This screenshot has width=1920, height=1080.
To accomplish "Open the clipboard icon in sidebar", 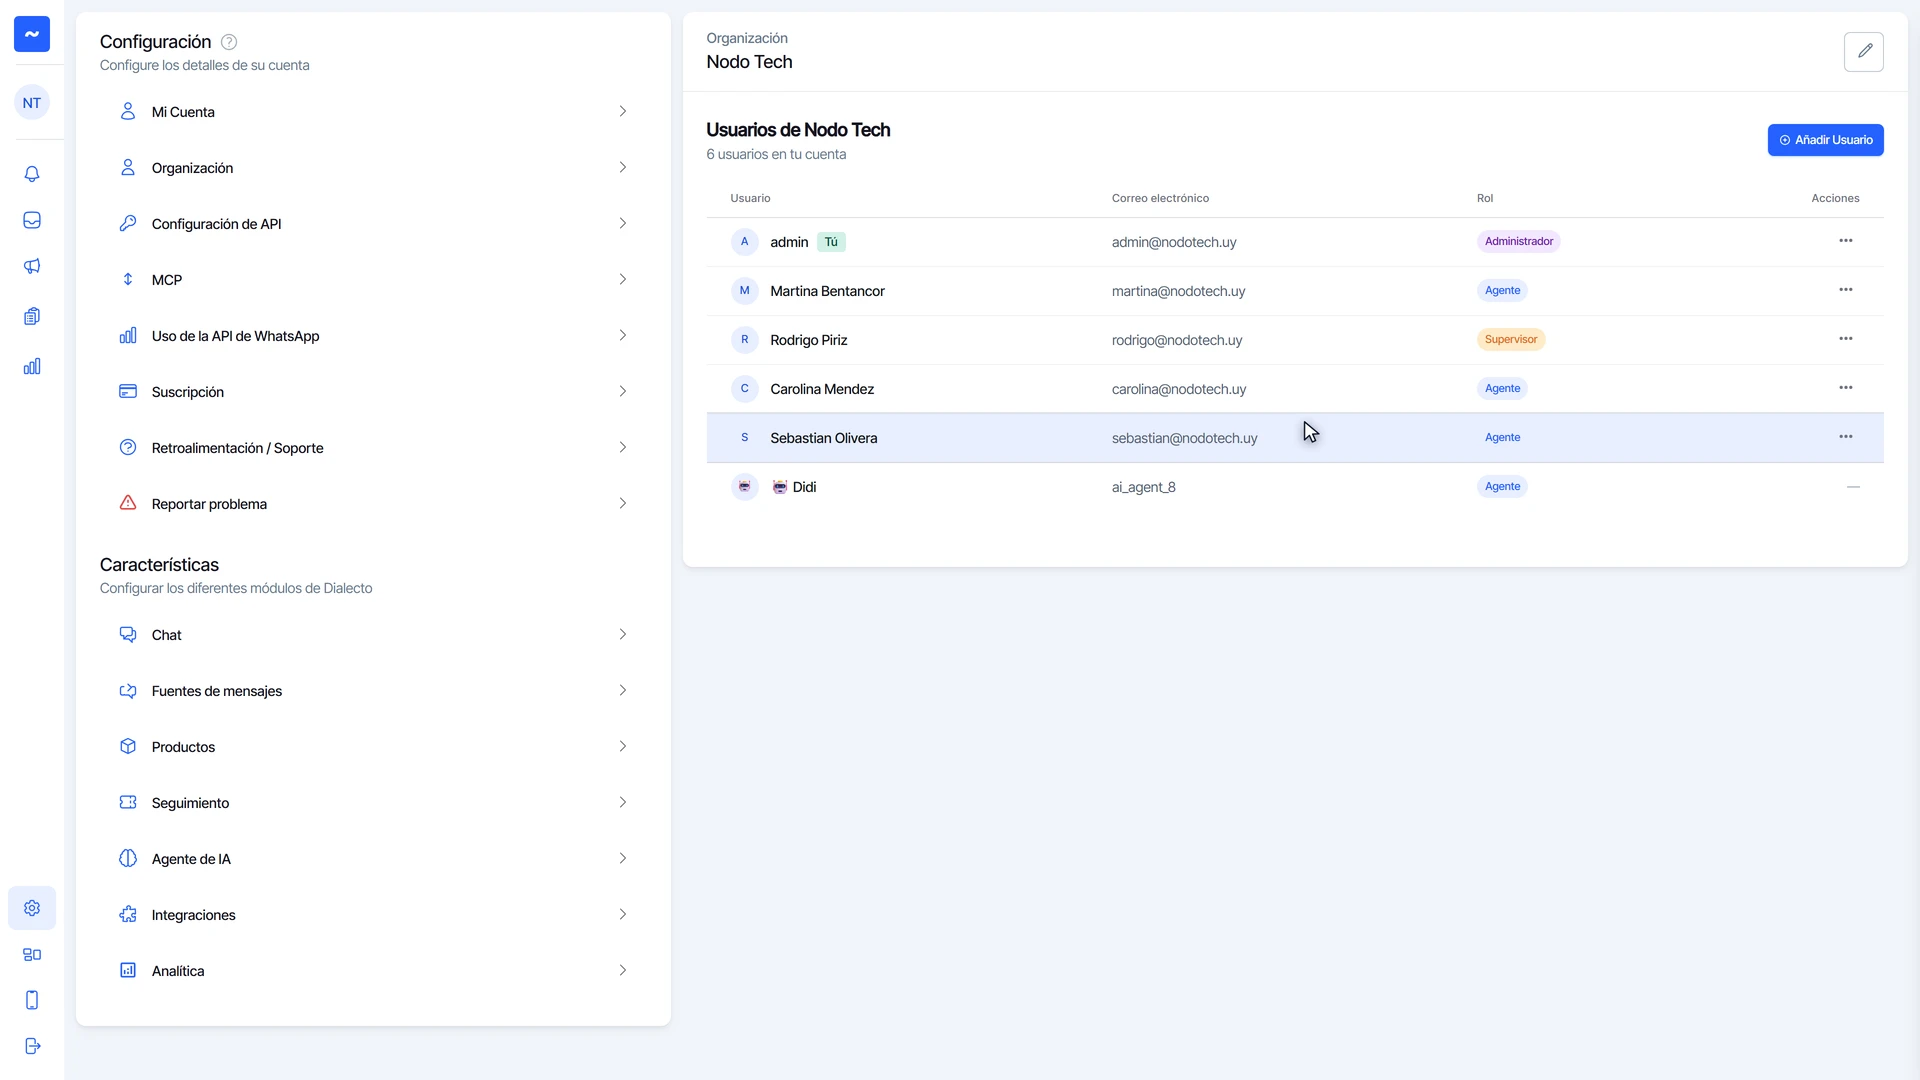I will pos(32,316).
